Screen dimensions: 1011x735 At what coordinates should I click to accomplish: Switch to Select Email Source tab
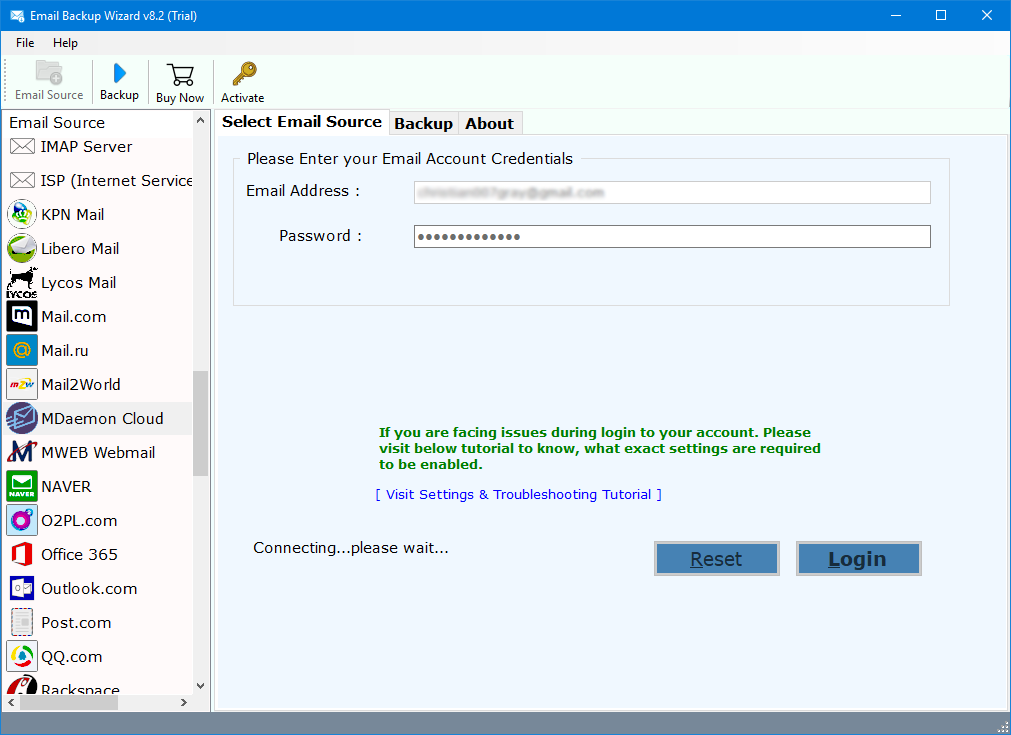click(302, 122)
